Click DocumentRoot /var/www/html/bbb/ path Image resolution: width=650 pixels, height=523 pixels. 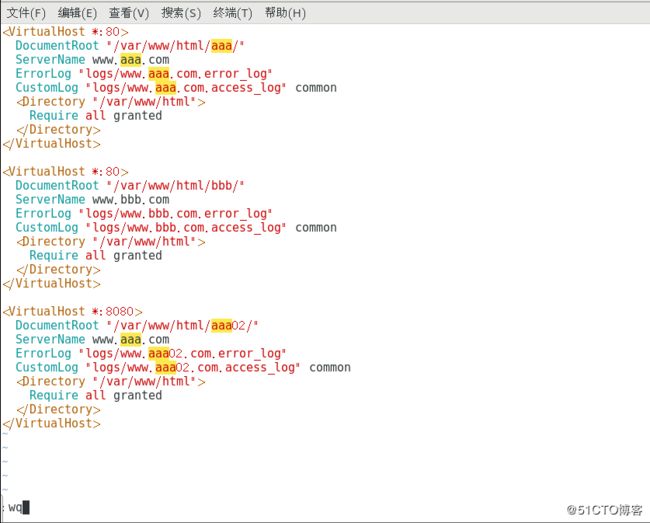click(x=130, y=186)
